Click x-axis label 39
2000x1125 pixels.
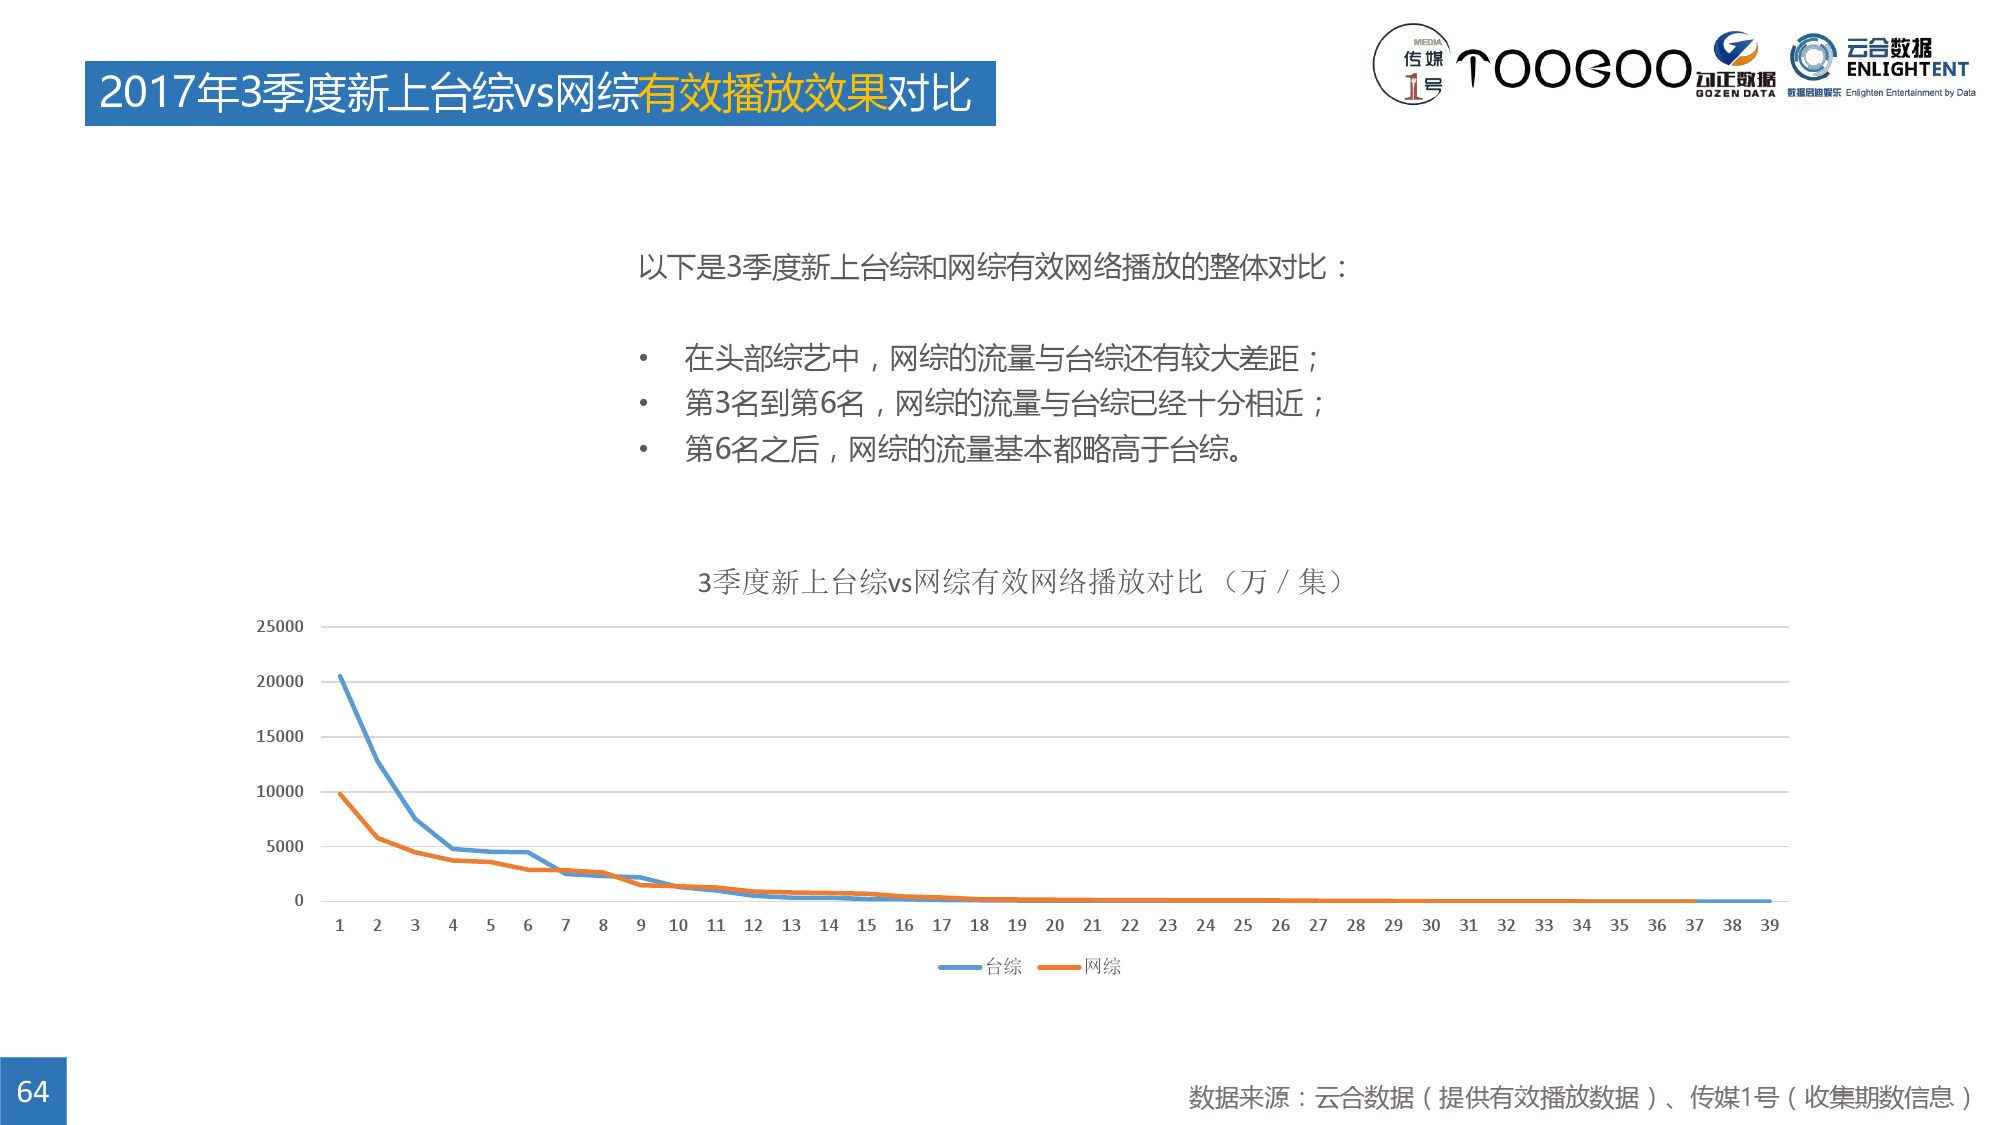point(1769,926)
